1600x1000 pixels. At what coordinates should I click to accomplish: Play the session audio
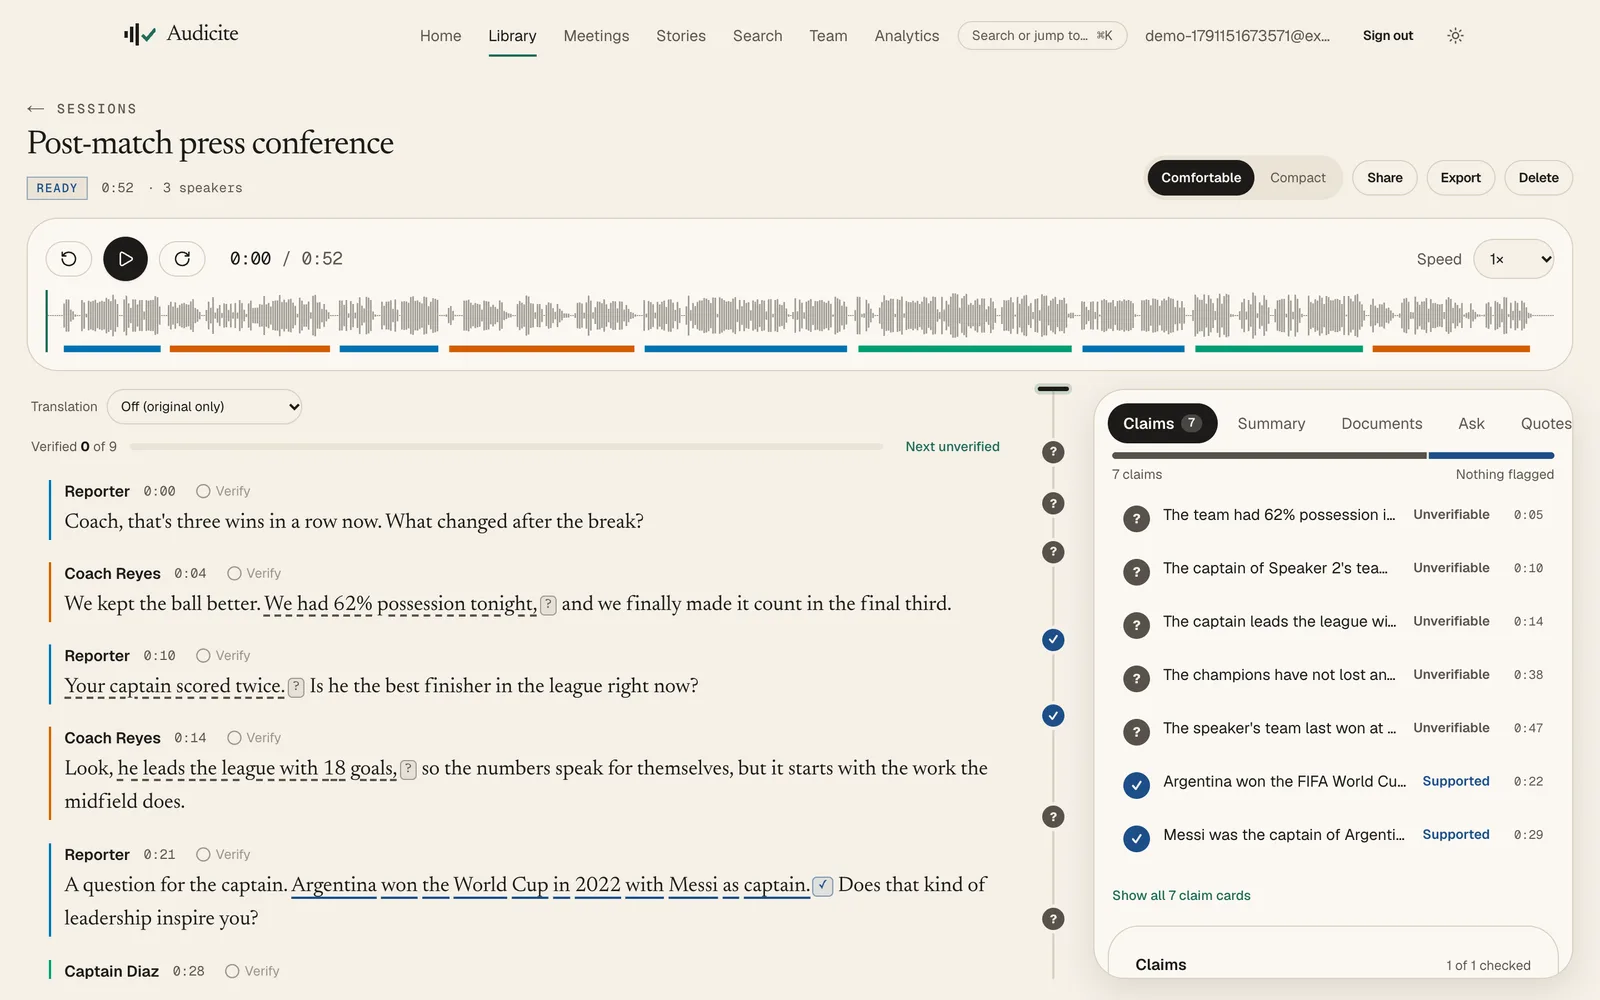click(x=125, y=259)
